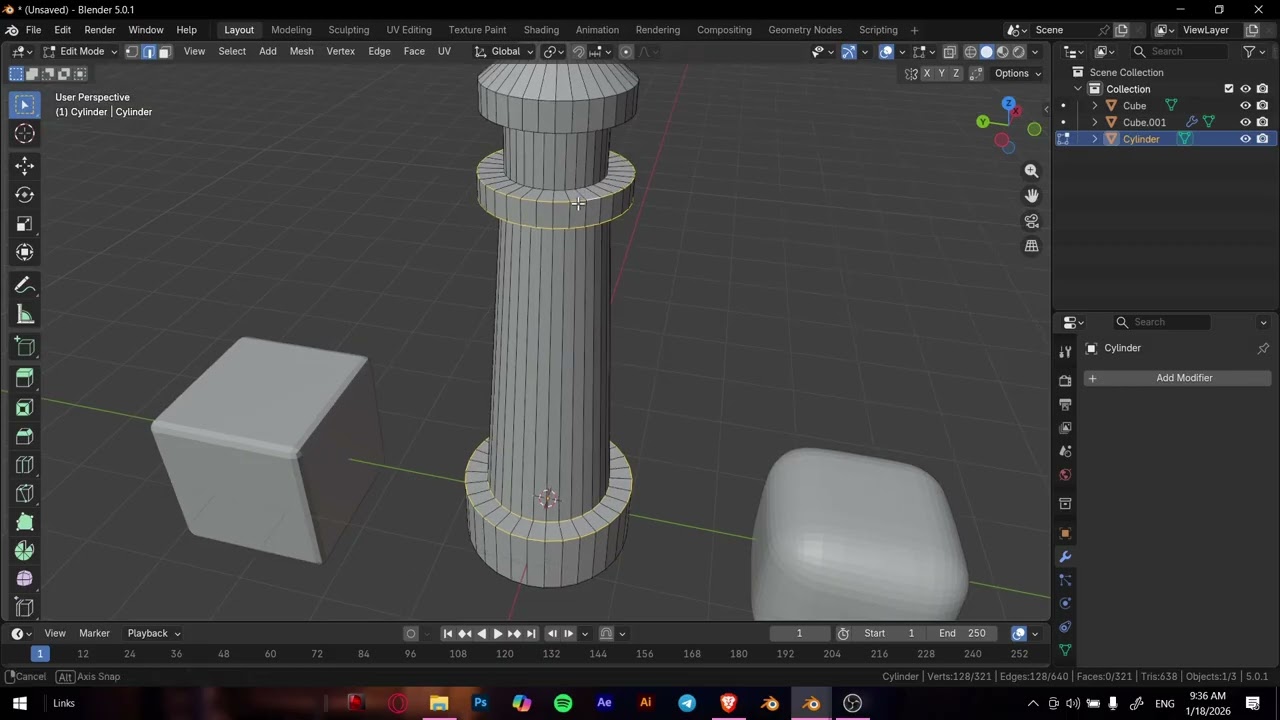
Task: Select the Edge Slide tool
Action: click(25, 608)
